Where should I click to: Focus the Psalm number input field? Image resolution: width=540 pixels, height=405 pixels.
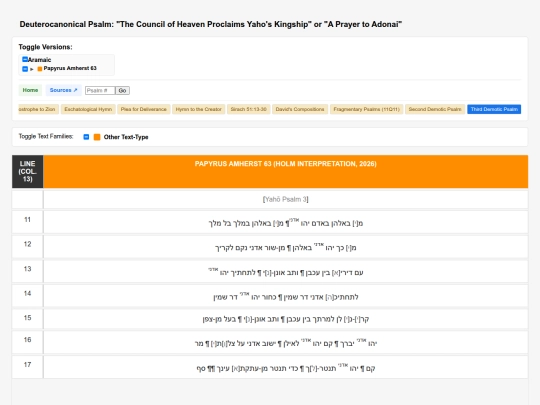pos(100,91)
